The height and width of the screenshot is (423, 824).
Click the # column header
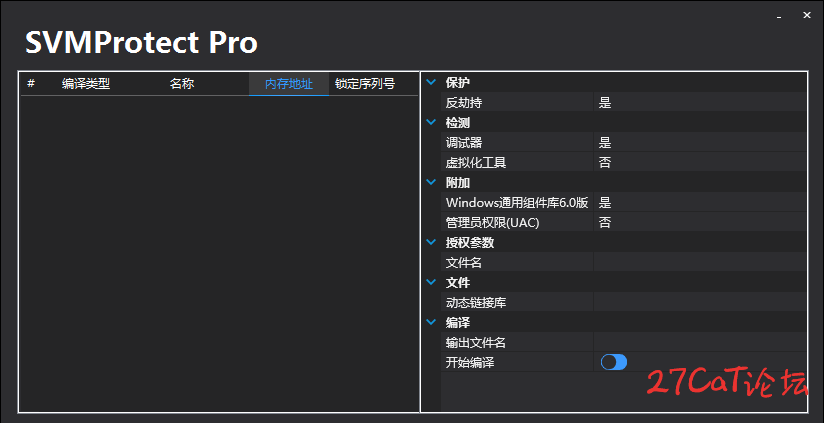31,84
